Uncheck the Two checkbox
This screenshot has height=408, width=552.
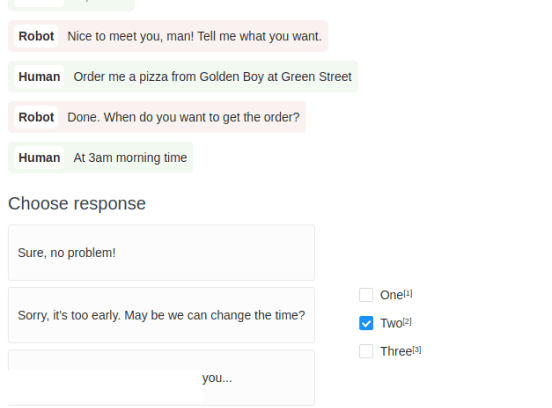(x=366, y=323)
